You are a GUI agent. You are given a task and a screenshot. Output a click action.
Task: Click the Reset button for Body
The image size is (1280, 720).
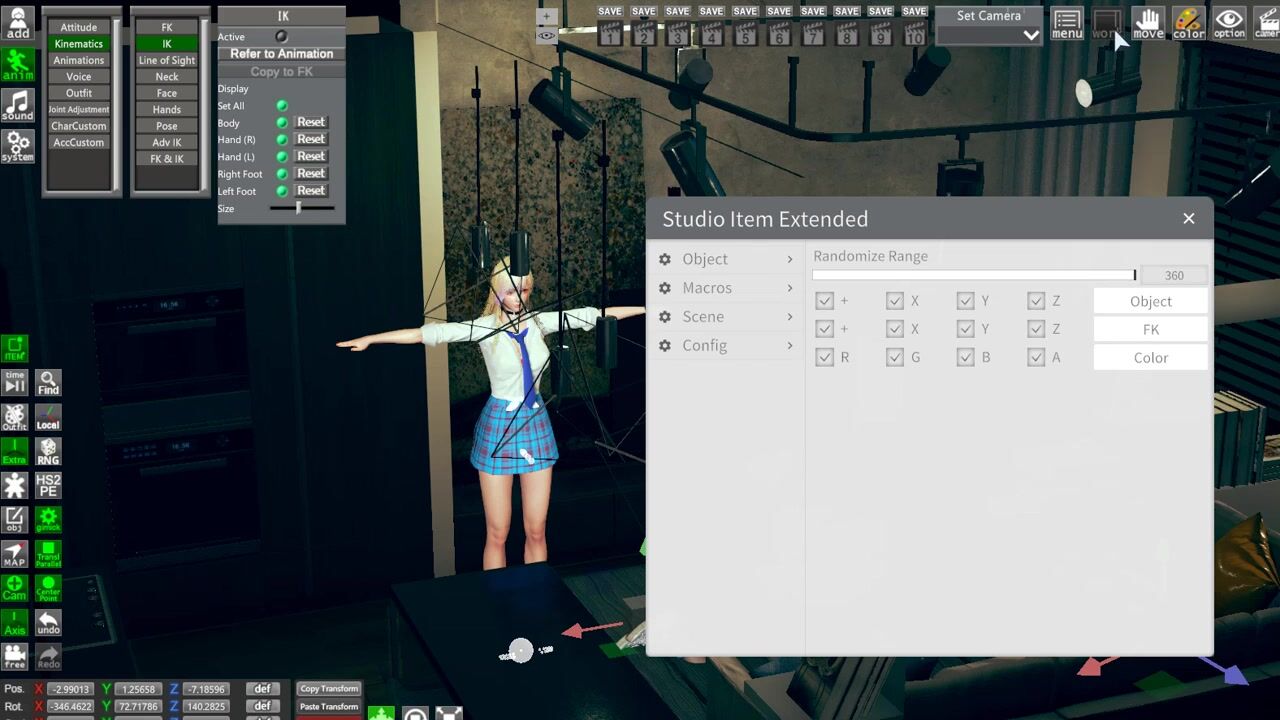[x=310, y=122]
